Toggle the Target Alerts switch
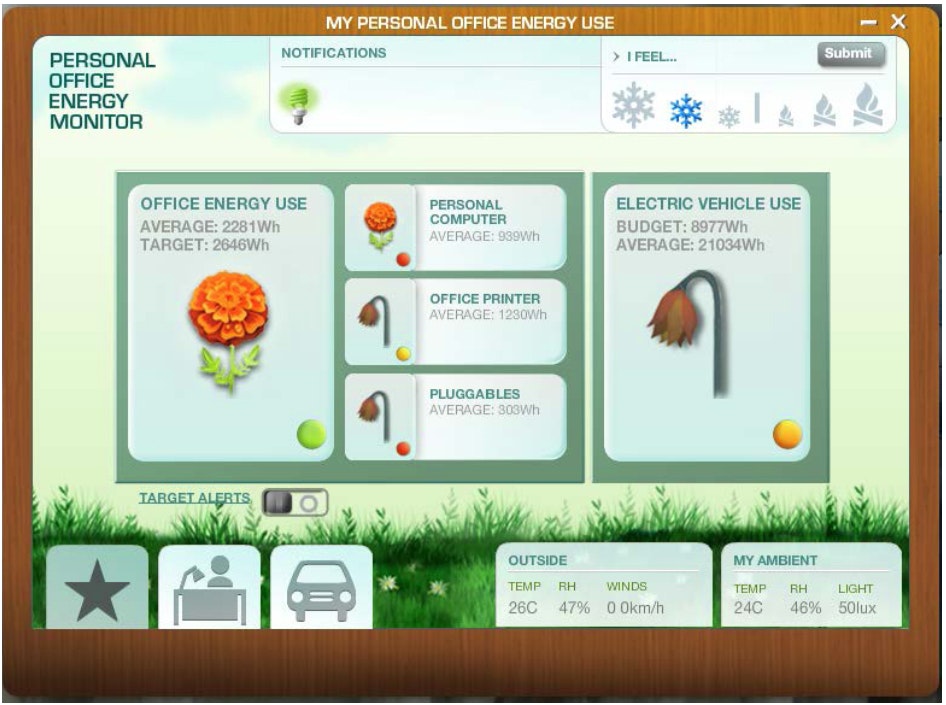Image resolution: width=946 pixels, height=705 pixels. click(295, 503)
